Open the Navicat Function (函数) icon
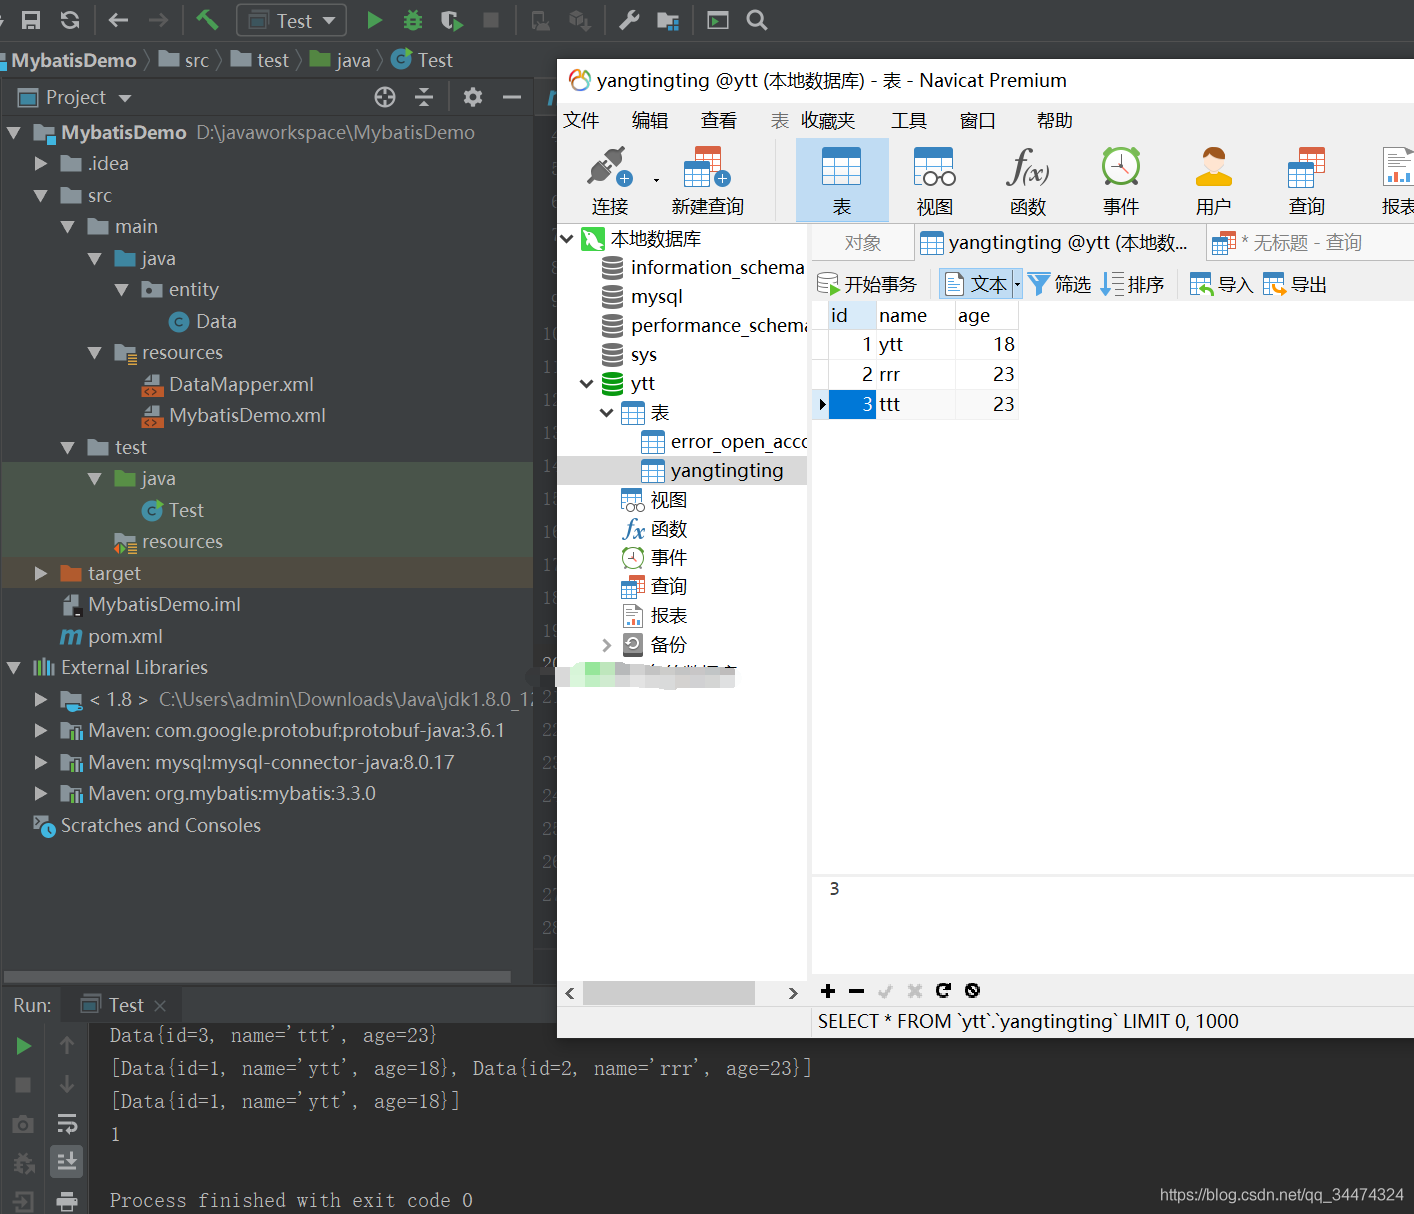 [1027, 181]
